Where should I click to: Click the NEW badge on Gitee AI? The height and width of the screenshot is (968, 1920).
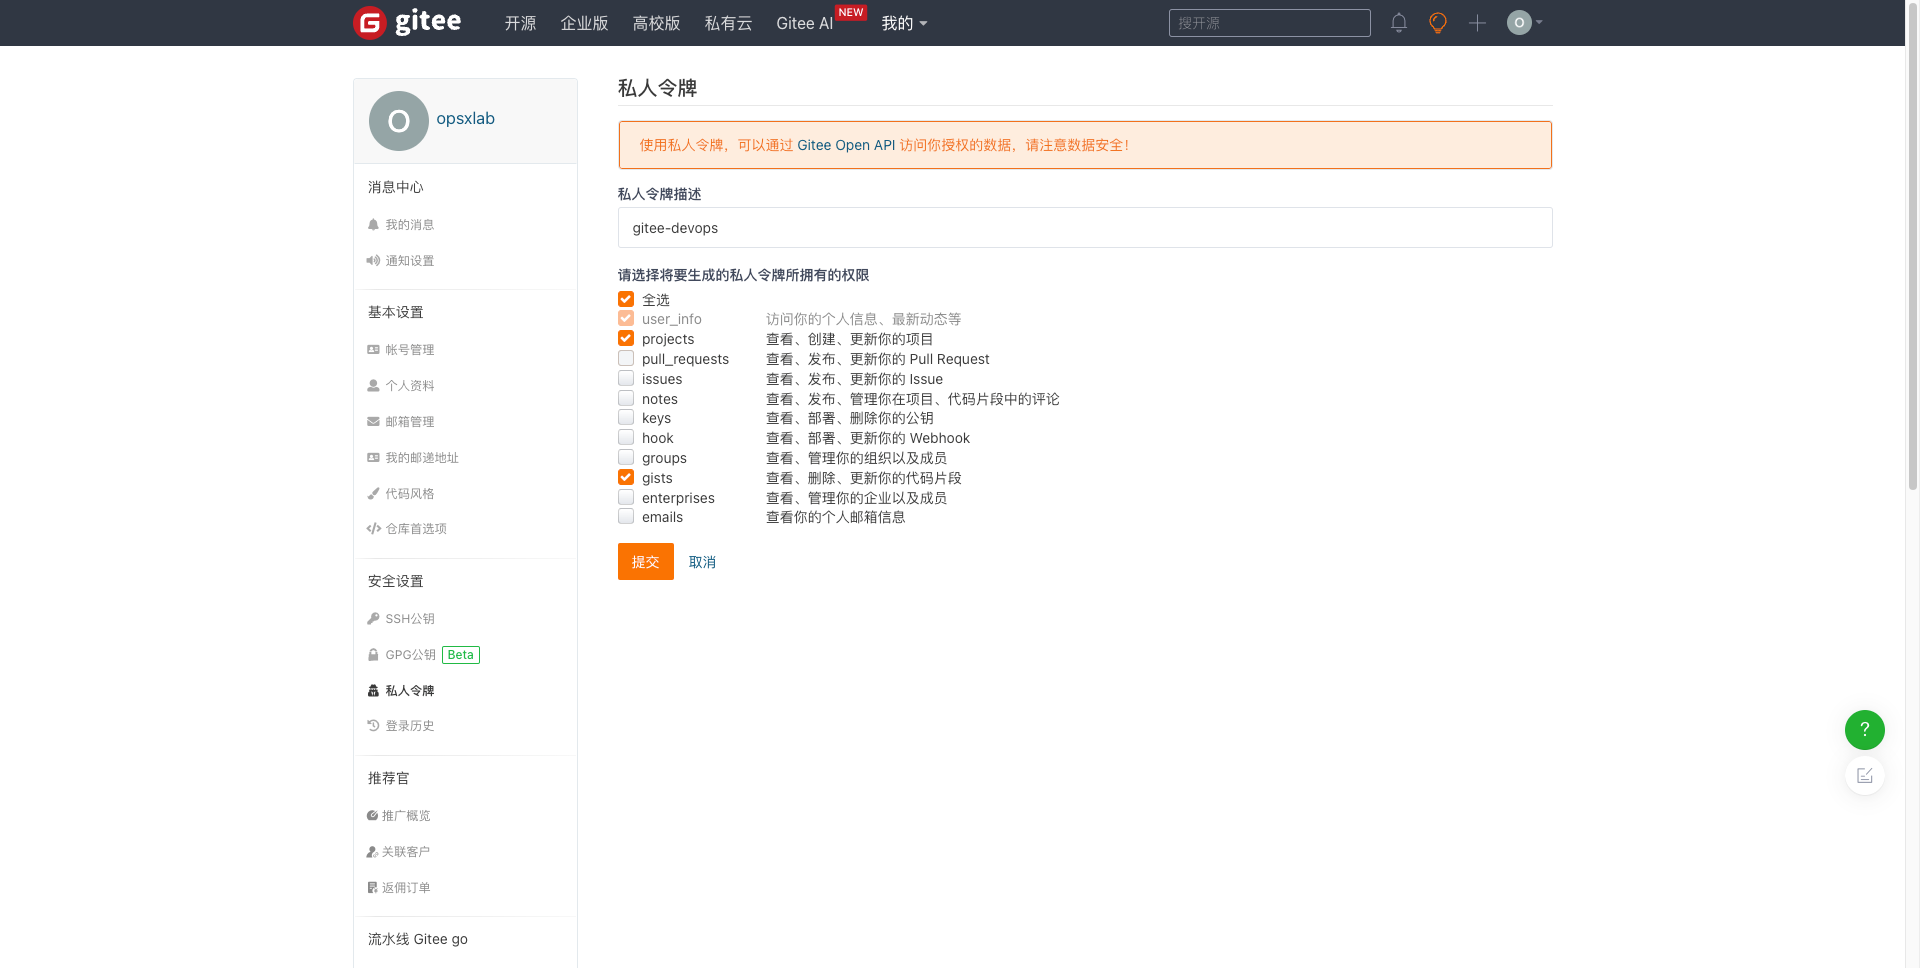[x=851, y=12]
